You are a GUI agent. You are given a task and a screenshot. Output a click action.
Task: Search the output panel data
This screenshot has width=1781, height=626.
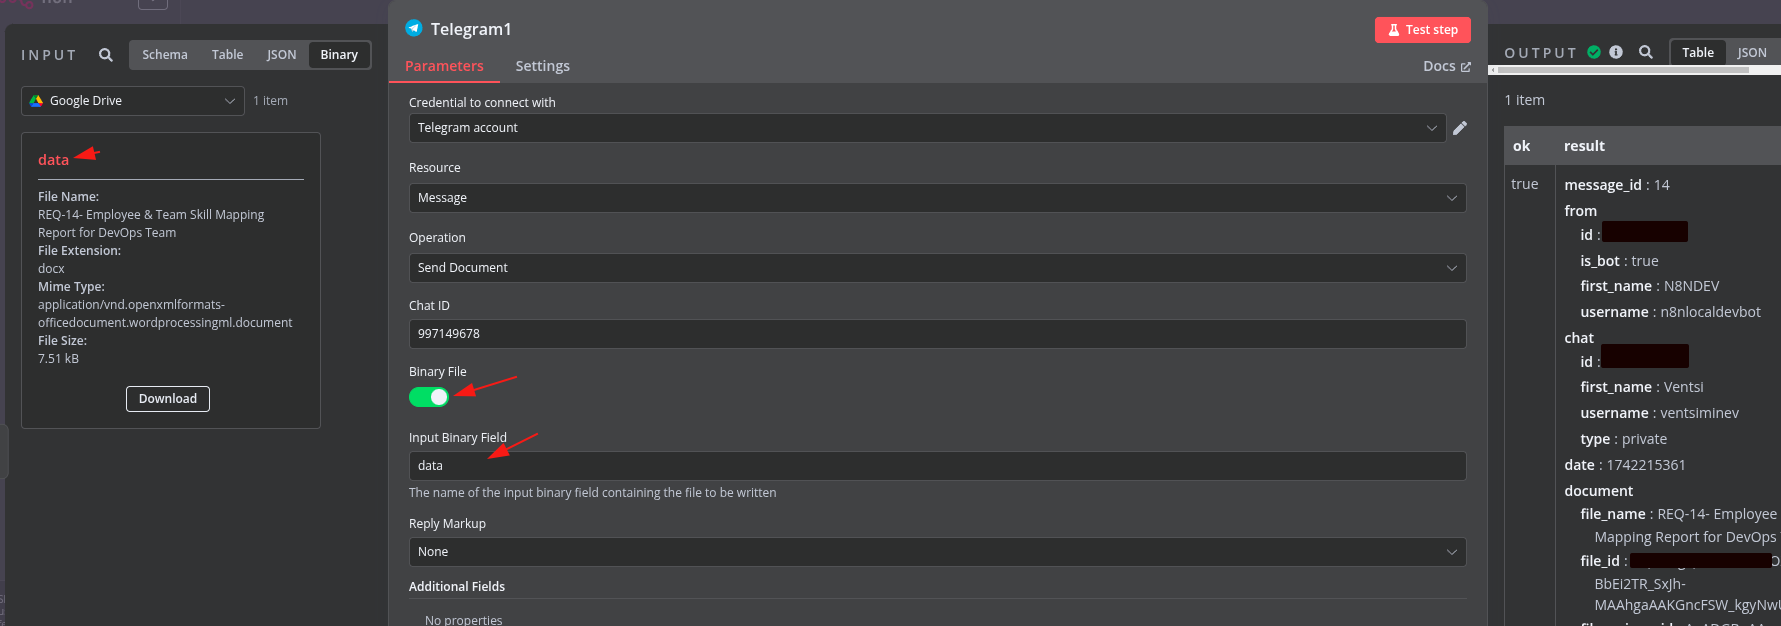pyautogui.click(x=1645, y=52)
